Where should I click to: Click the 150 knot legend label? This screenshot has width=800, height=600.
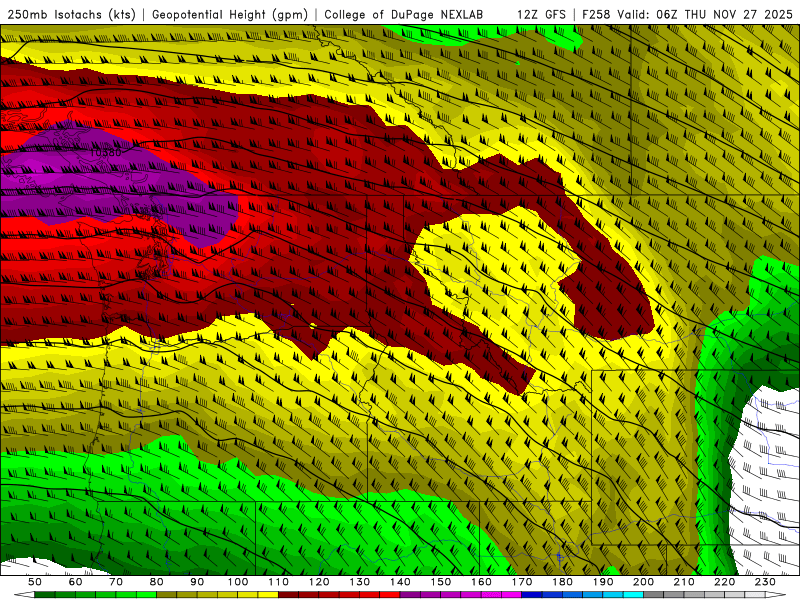pyautogui.click(x=441, y=582)
